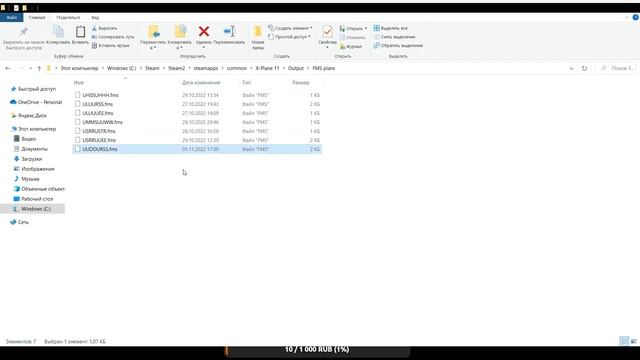Open Объемные объекты in sidebar
Viewport: 640px width, 360px height.
pos(39,189)
